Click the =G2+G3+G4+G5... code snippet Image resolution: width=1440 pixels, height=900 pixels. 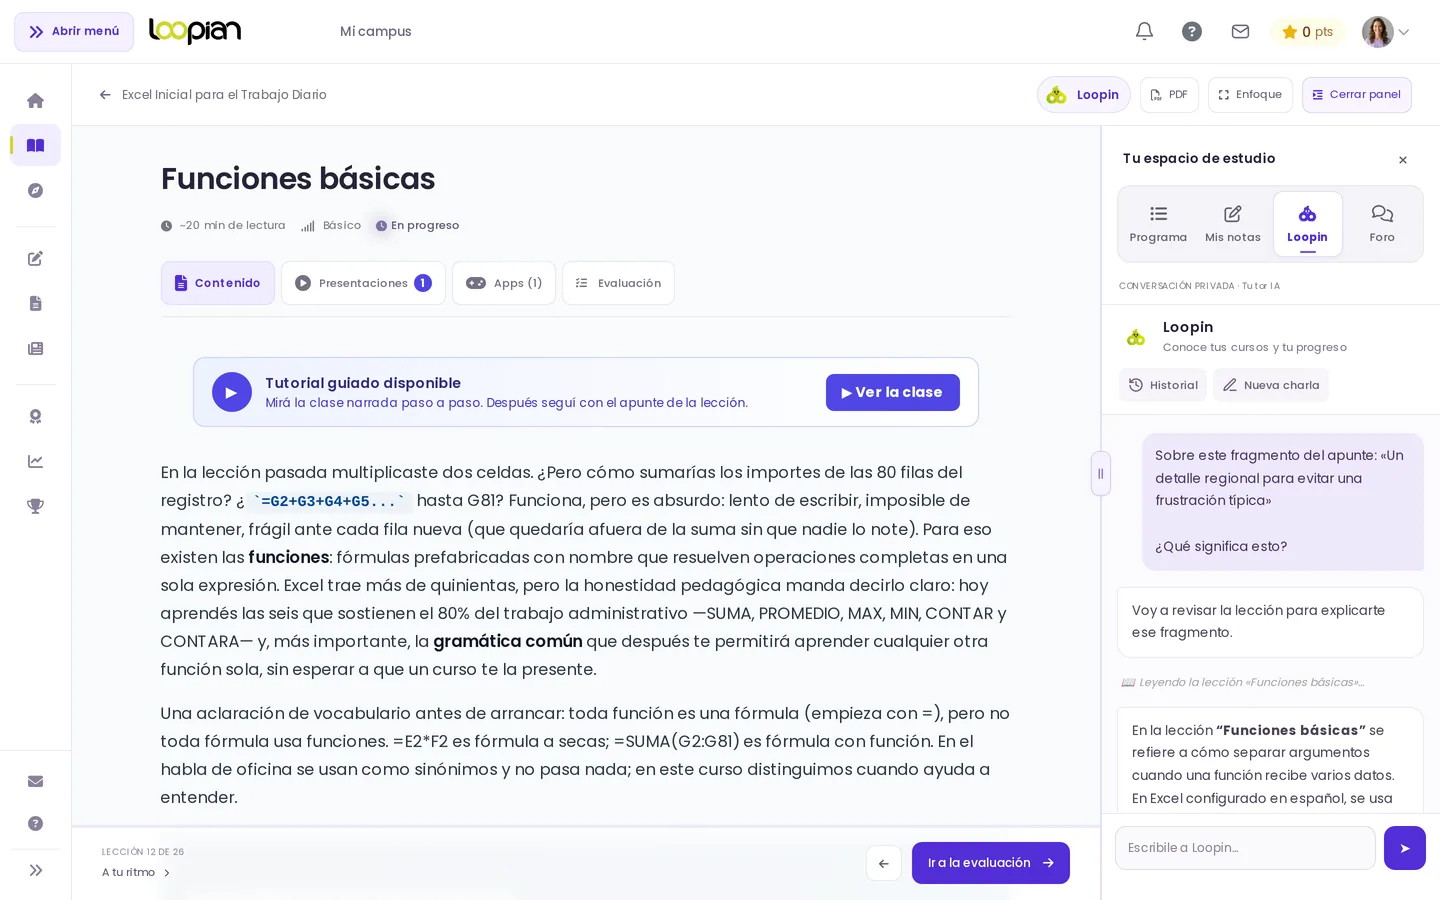[329, 501]
